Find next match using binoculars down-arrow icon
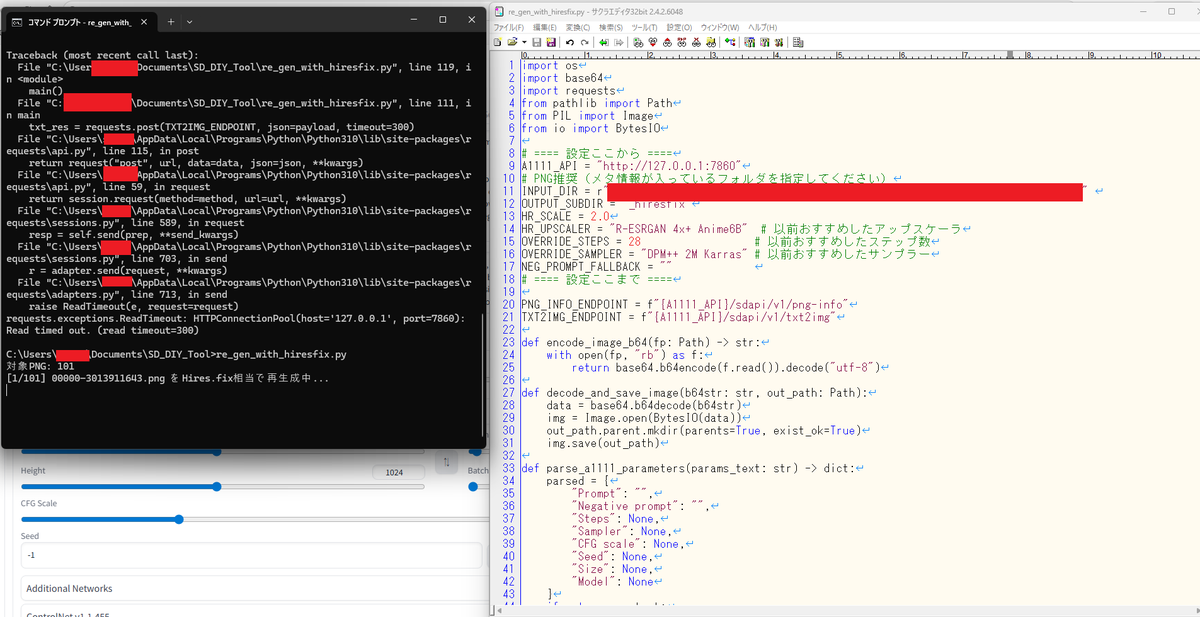 point(652,42)
